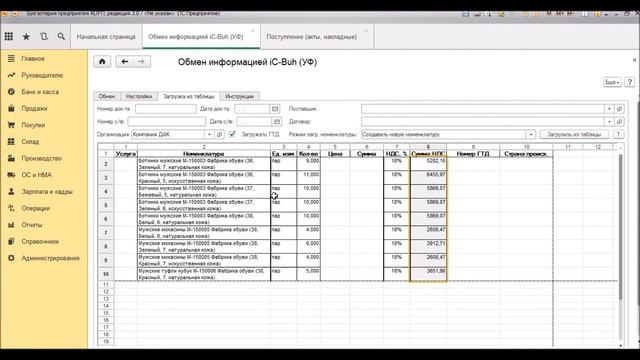The height and width of the screenshot is (360, 640).
Task: Open the Главное section
Action: 33,59
